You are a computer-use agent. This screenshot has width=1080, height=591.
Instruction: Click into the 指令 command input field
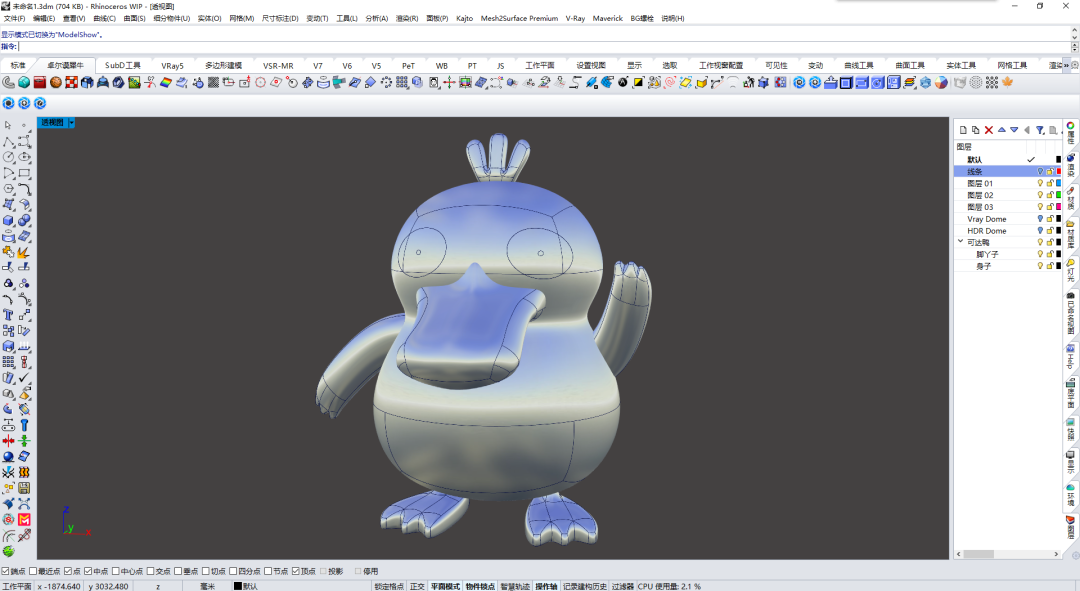click(544, 47)
